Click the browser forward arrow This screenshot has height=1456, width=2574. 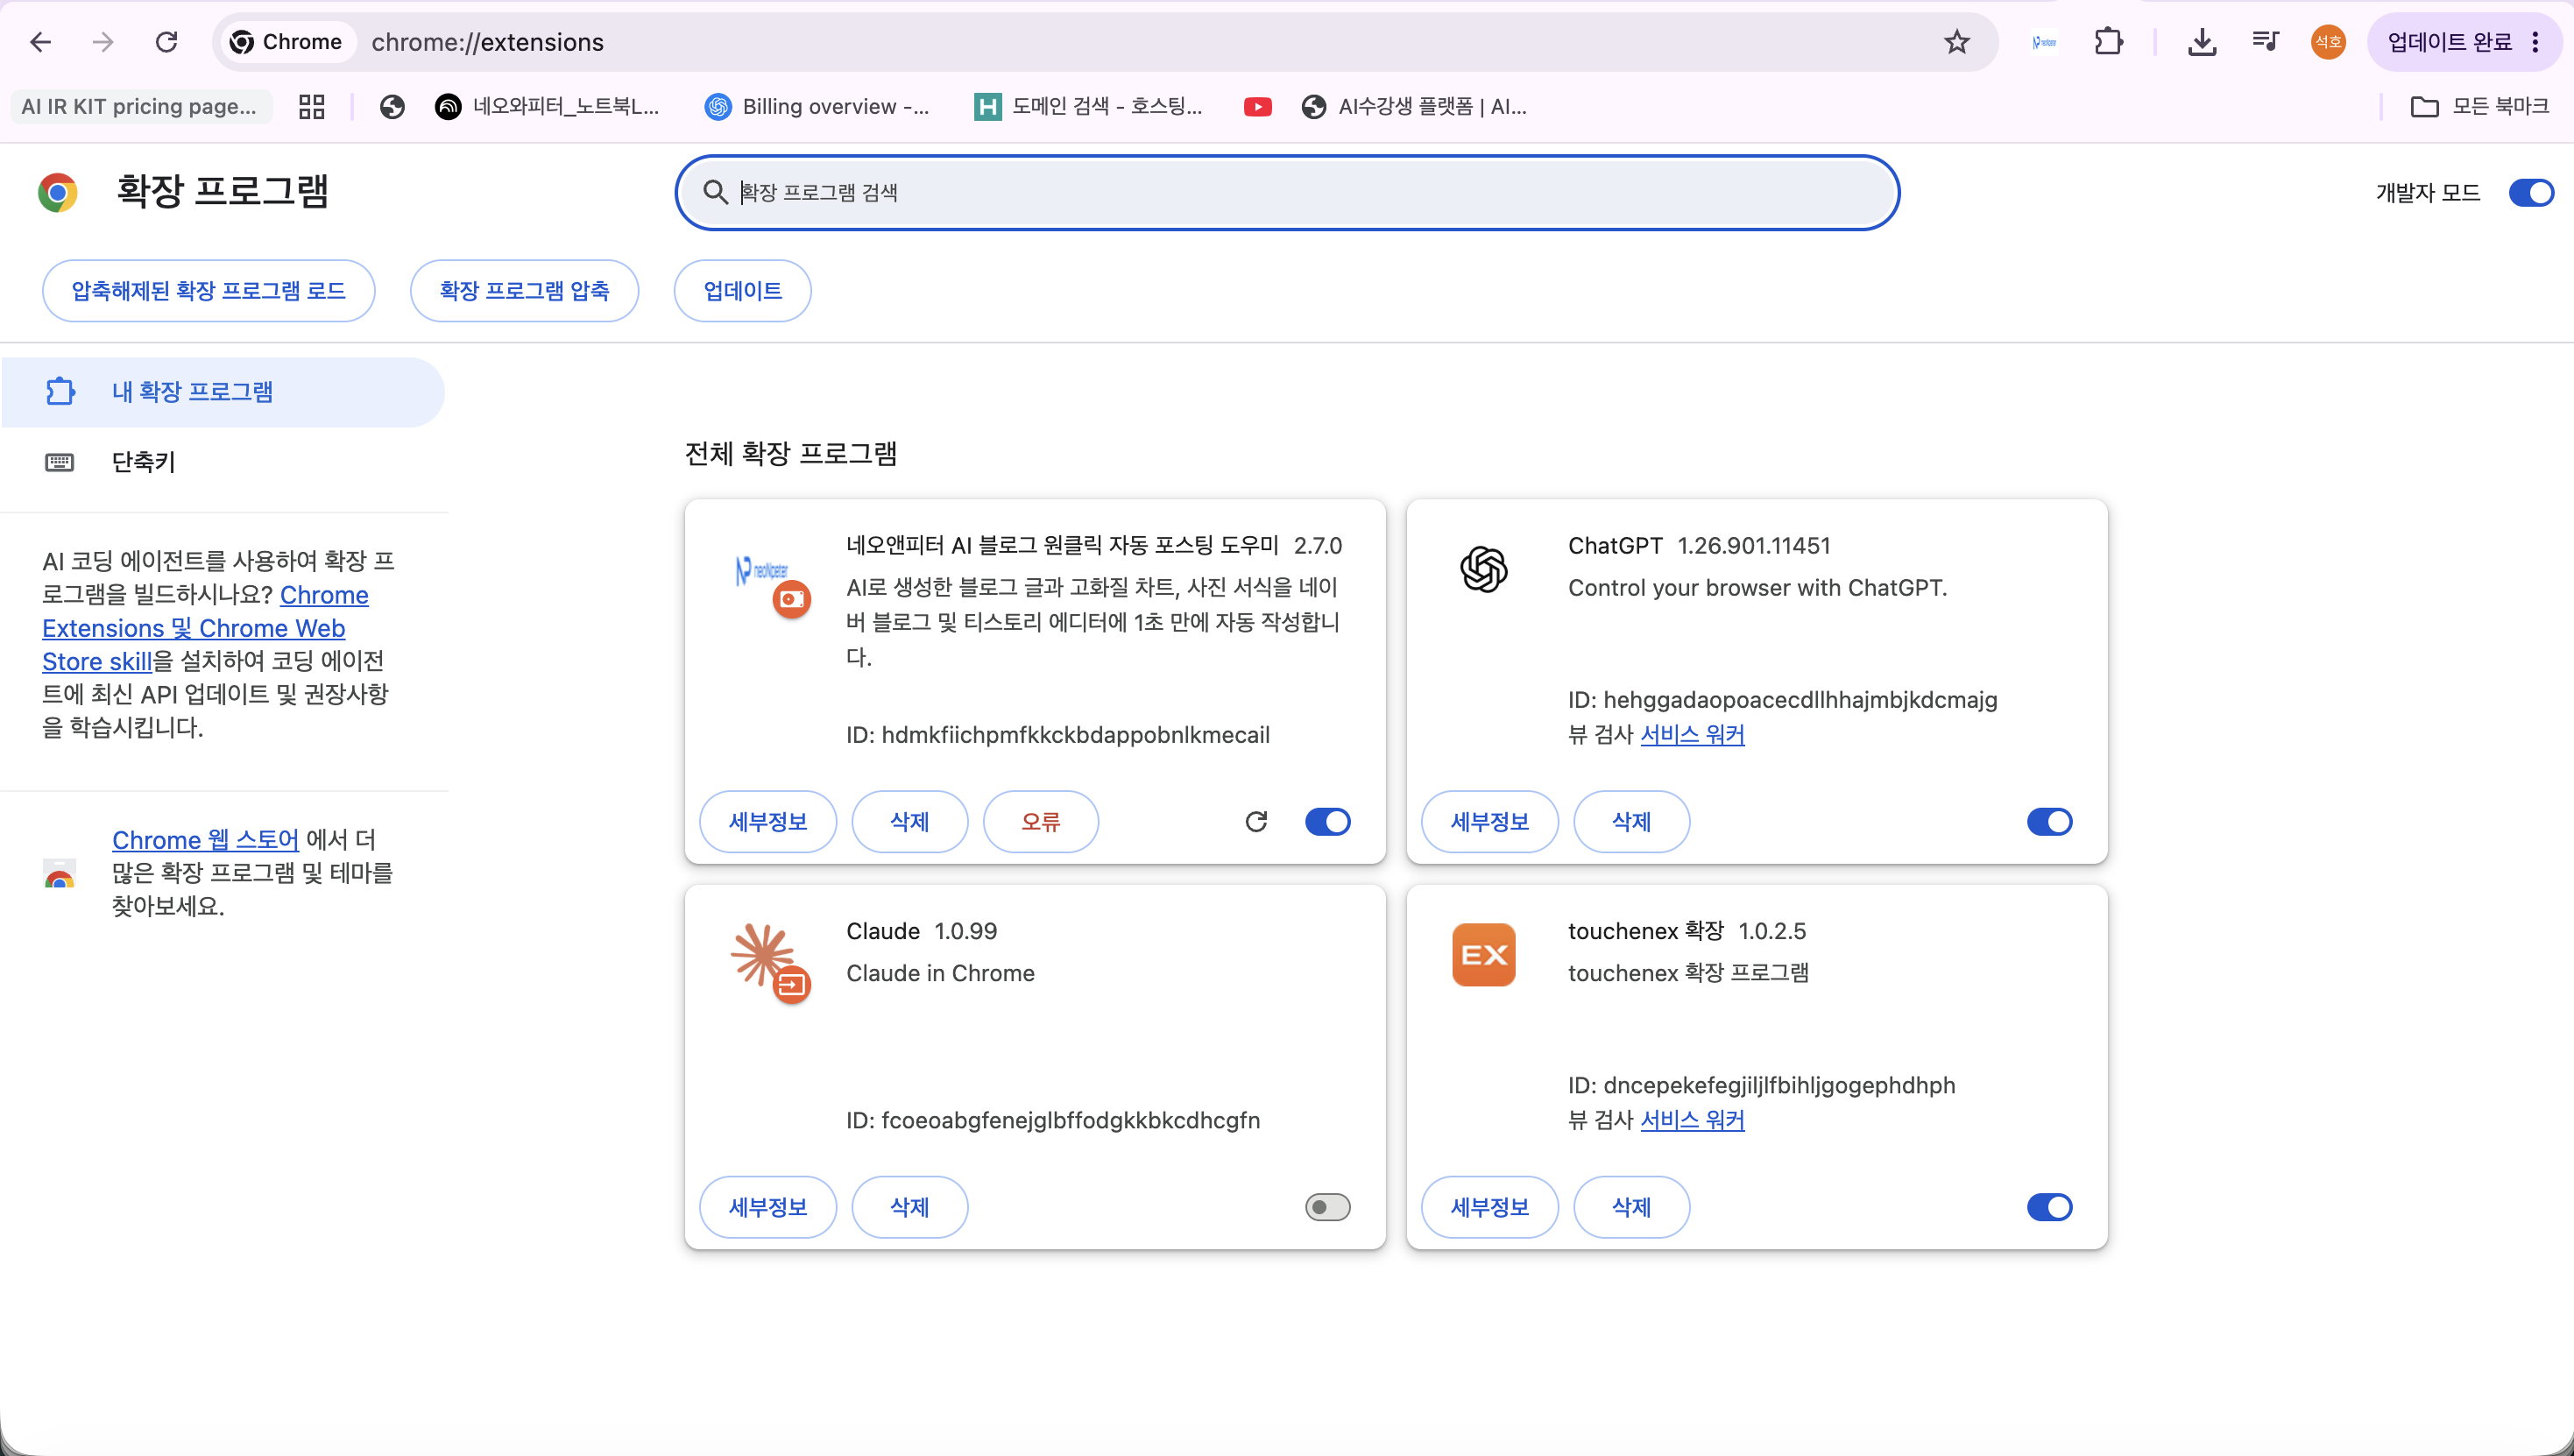click(x=103, y=42)
